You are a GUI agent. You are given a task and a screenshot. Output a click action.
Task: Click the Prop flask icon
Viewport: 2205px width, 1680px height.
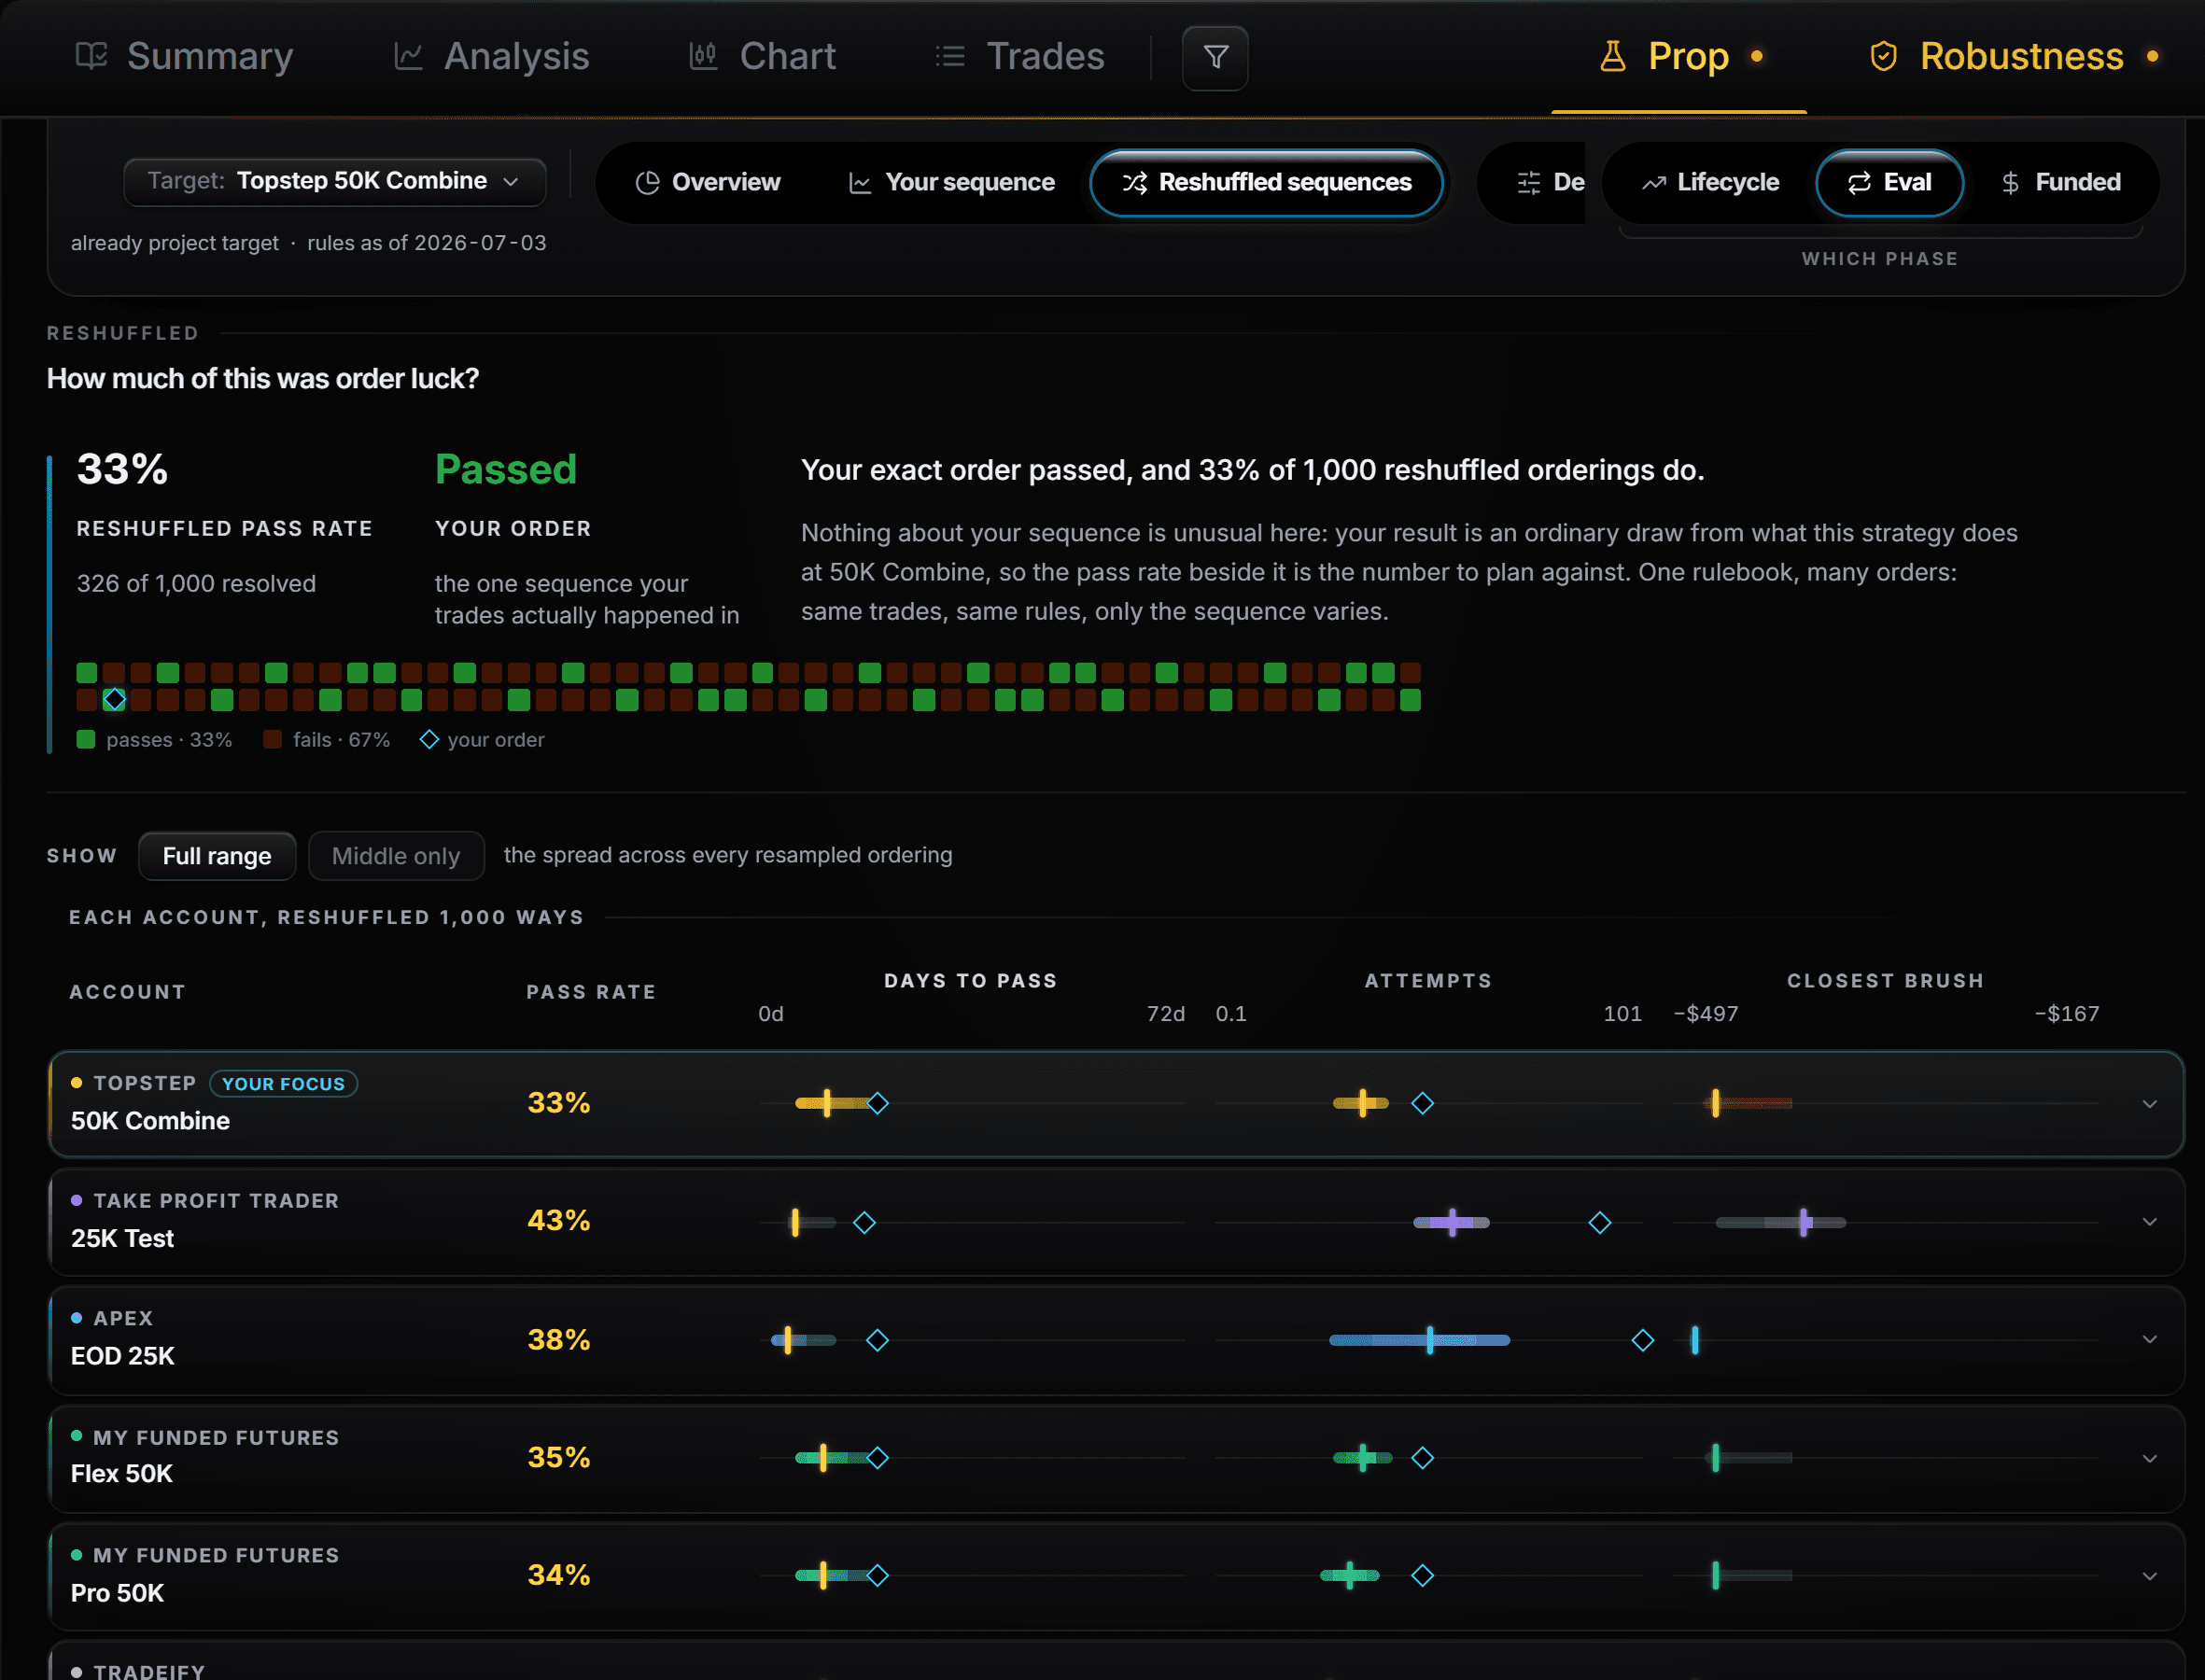point(1613,56)
